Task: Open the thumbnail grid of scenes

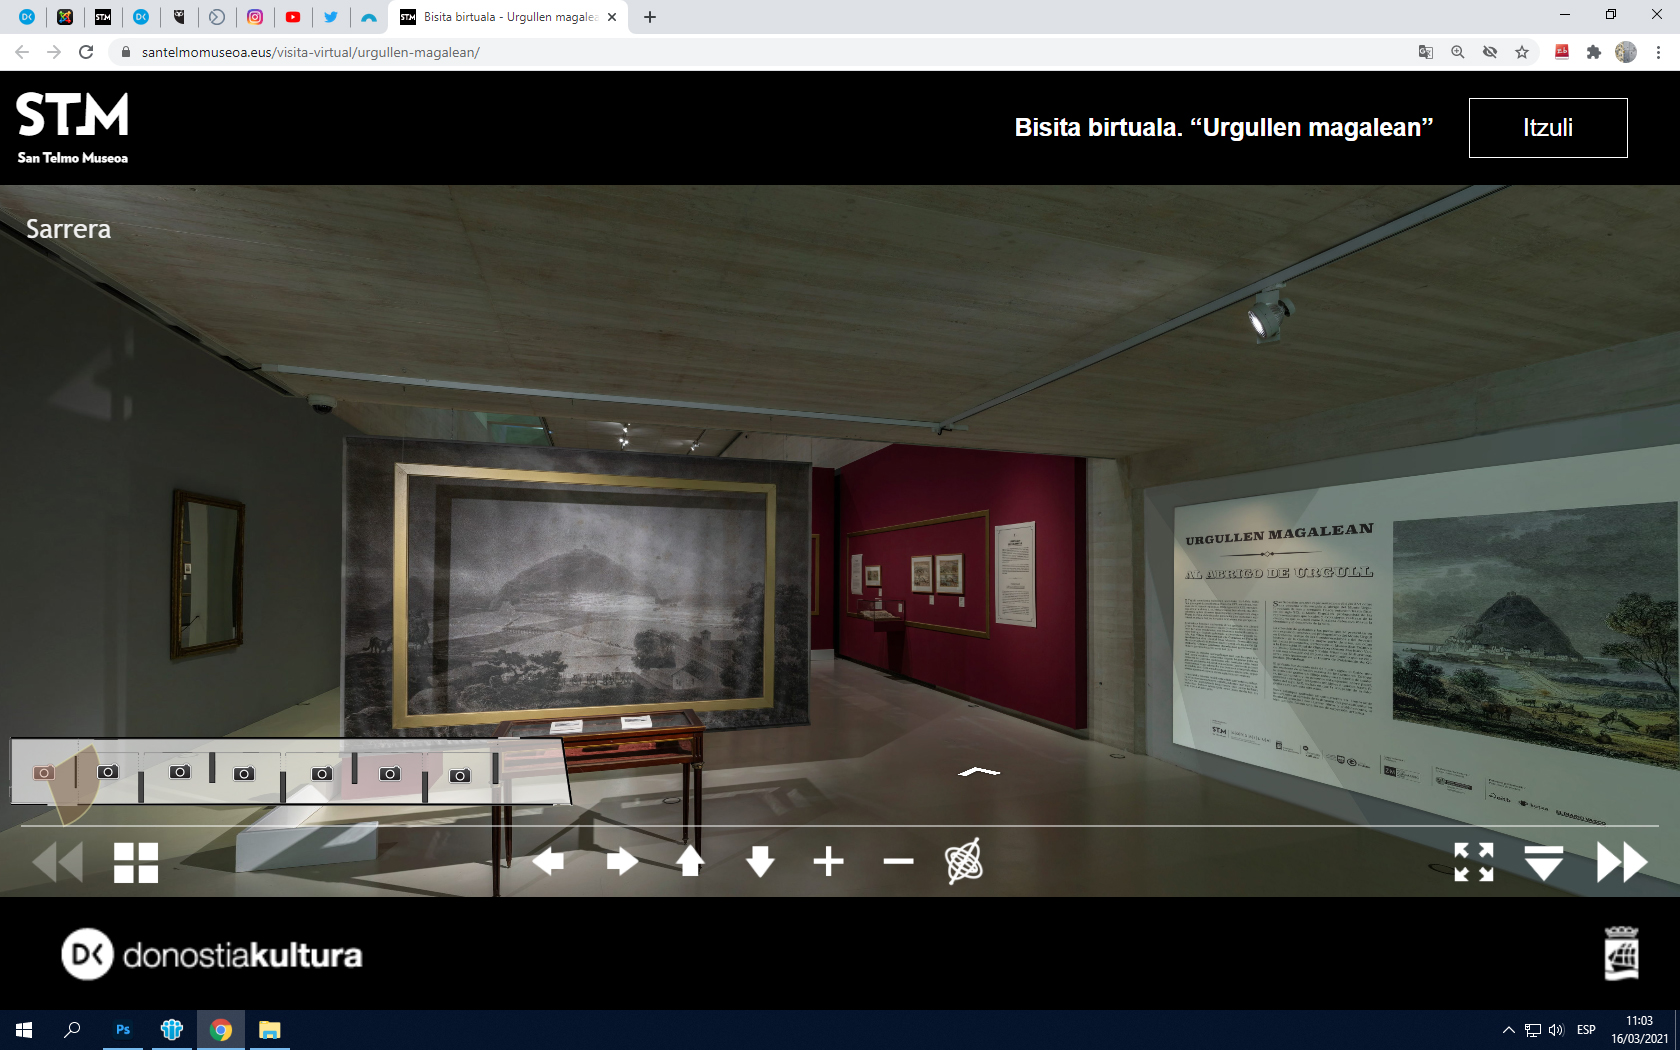Action: pyautogui.click(x=136, y=862)
